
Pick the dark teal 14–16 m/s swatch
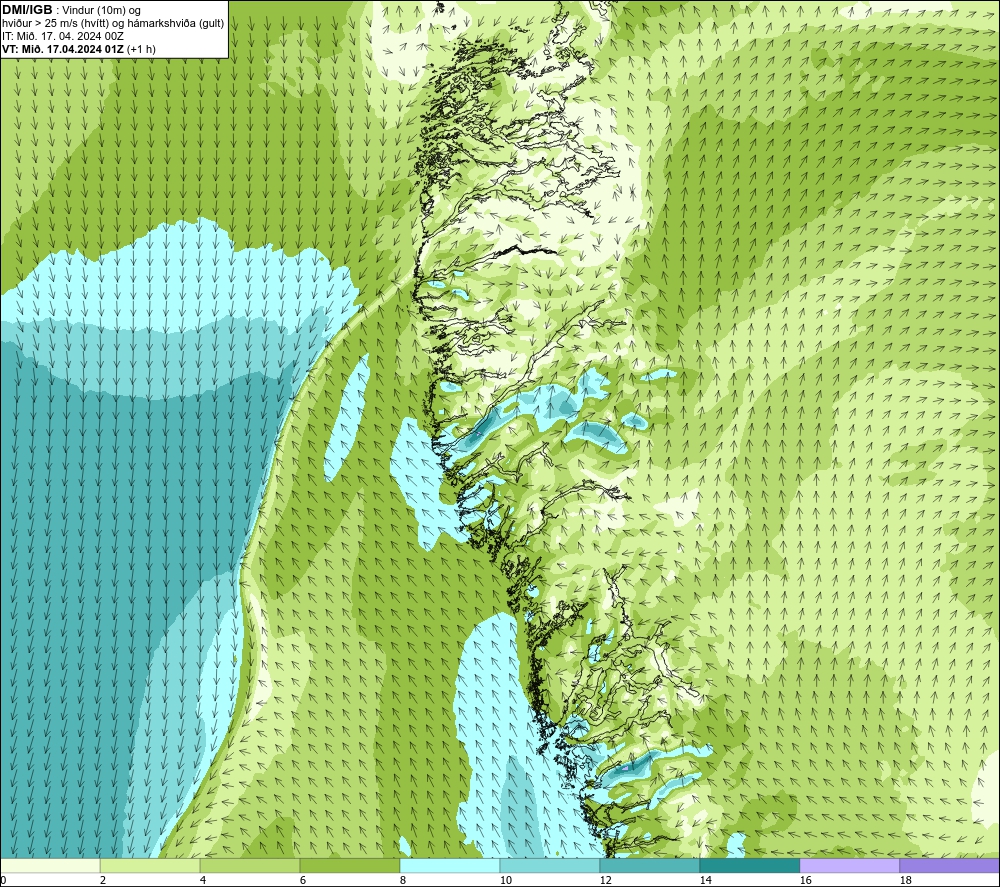(x=749, y=865)
